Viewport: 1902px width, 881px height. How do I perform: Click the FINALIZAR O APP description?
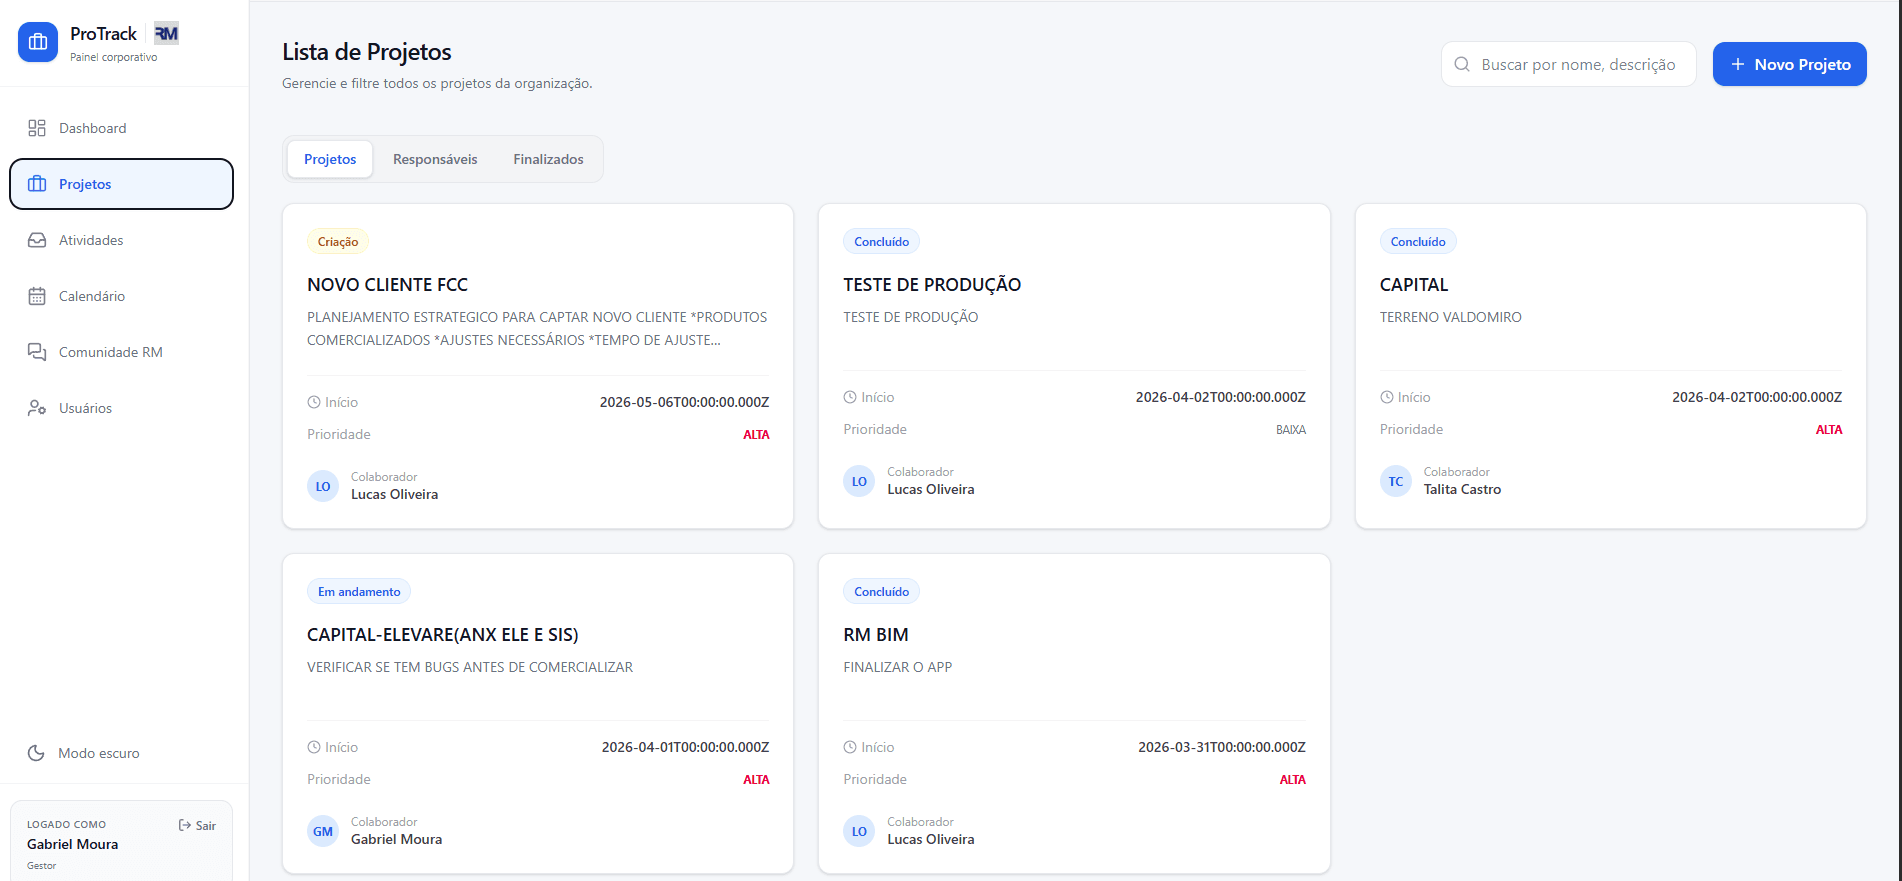coord(897,667)
